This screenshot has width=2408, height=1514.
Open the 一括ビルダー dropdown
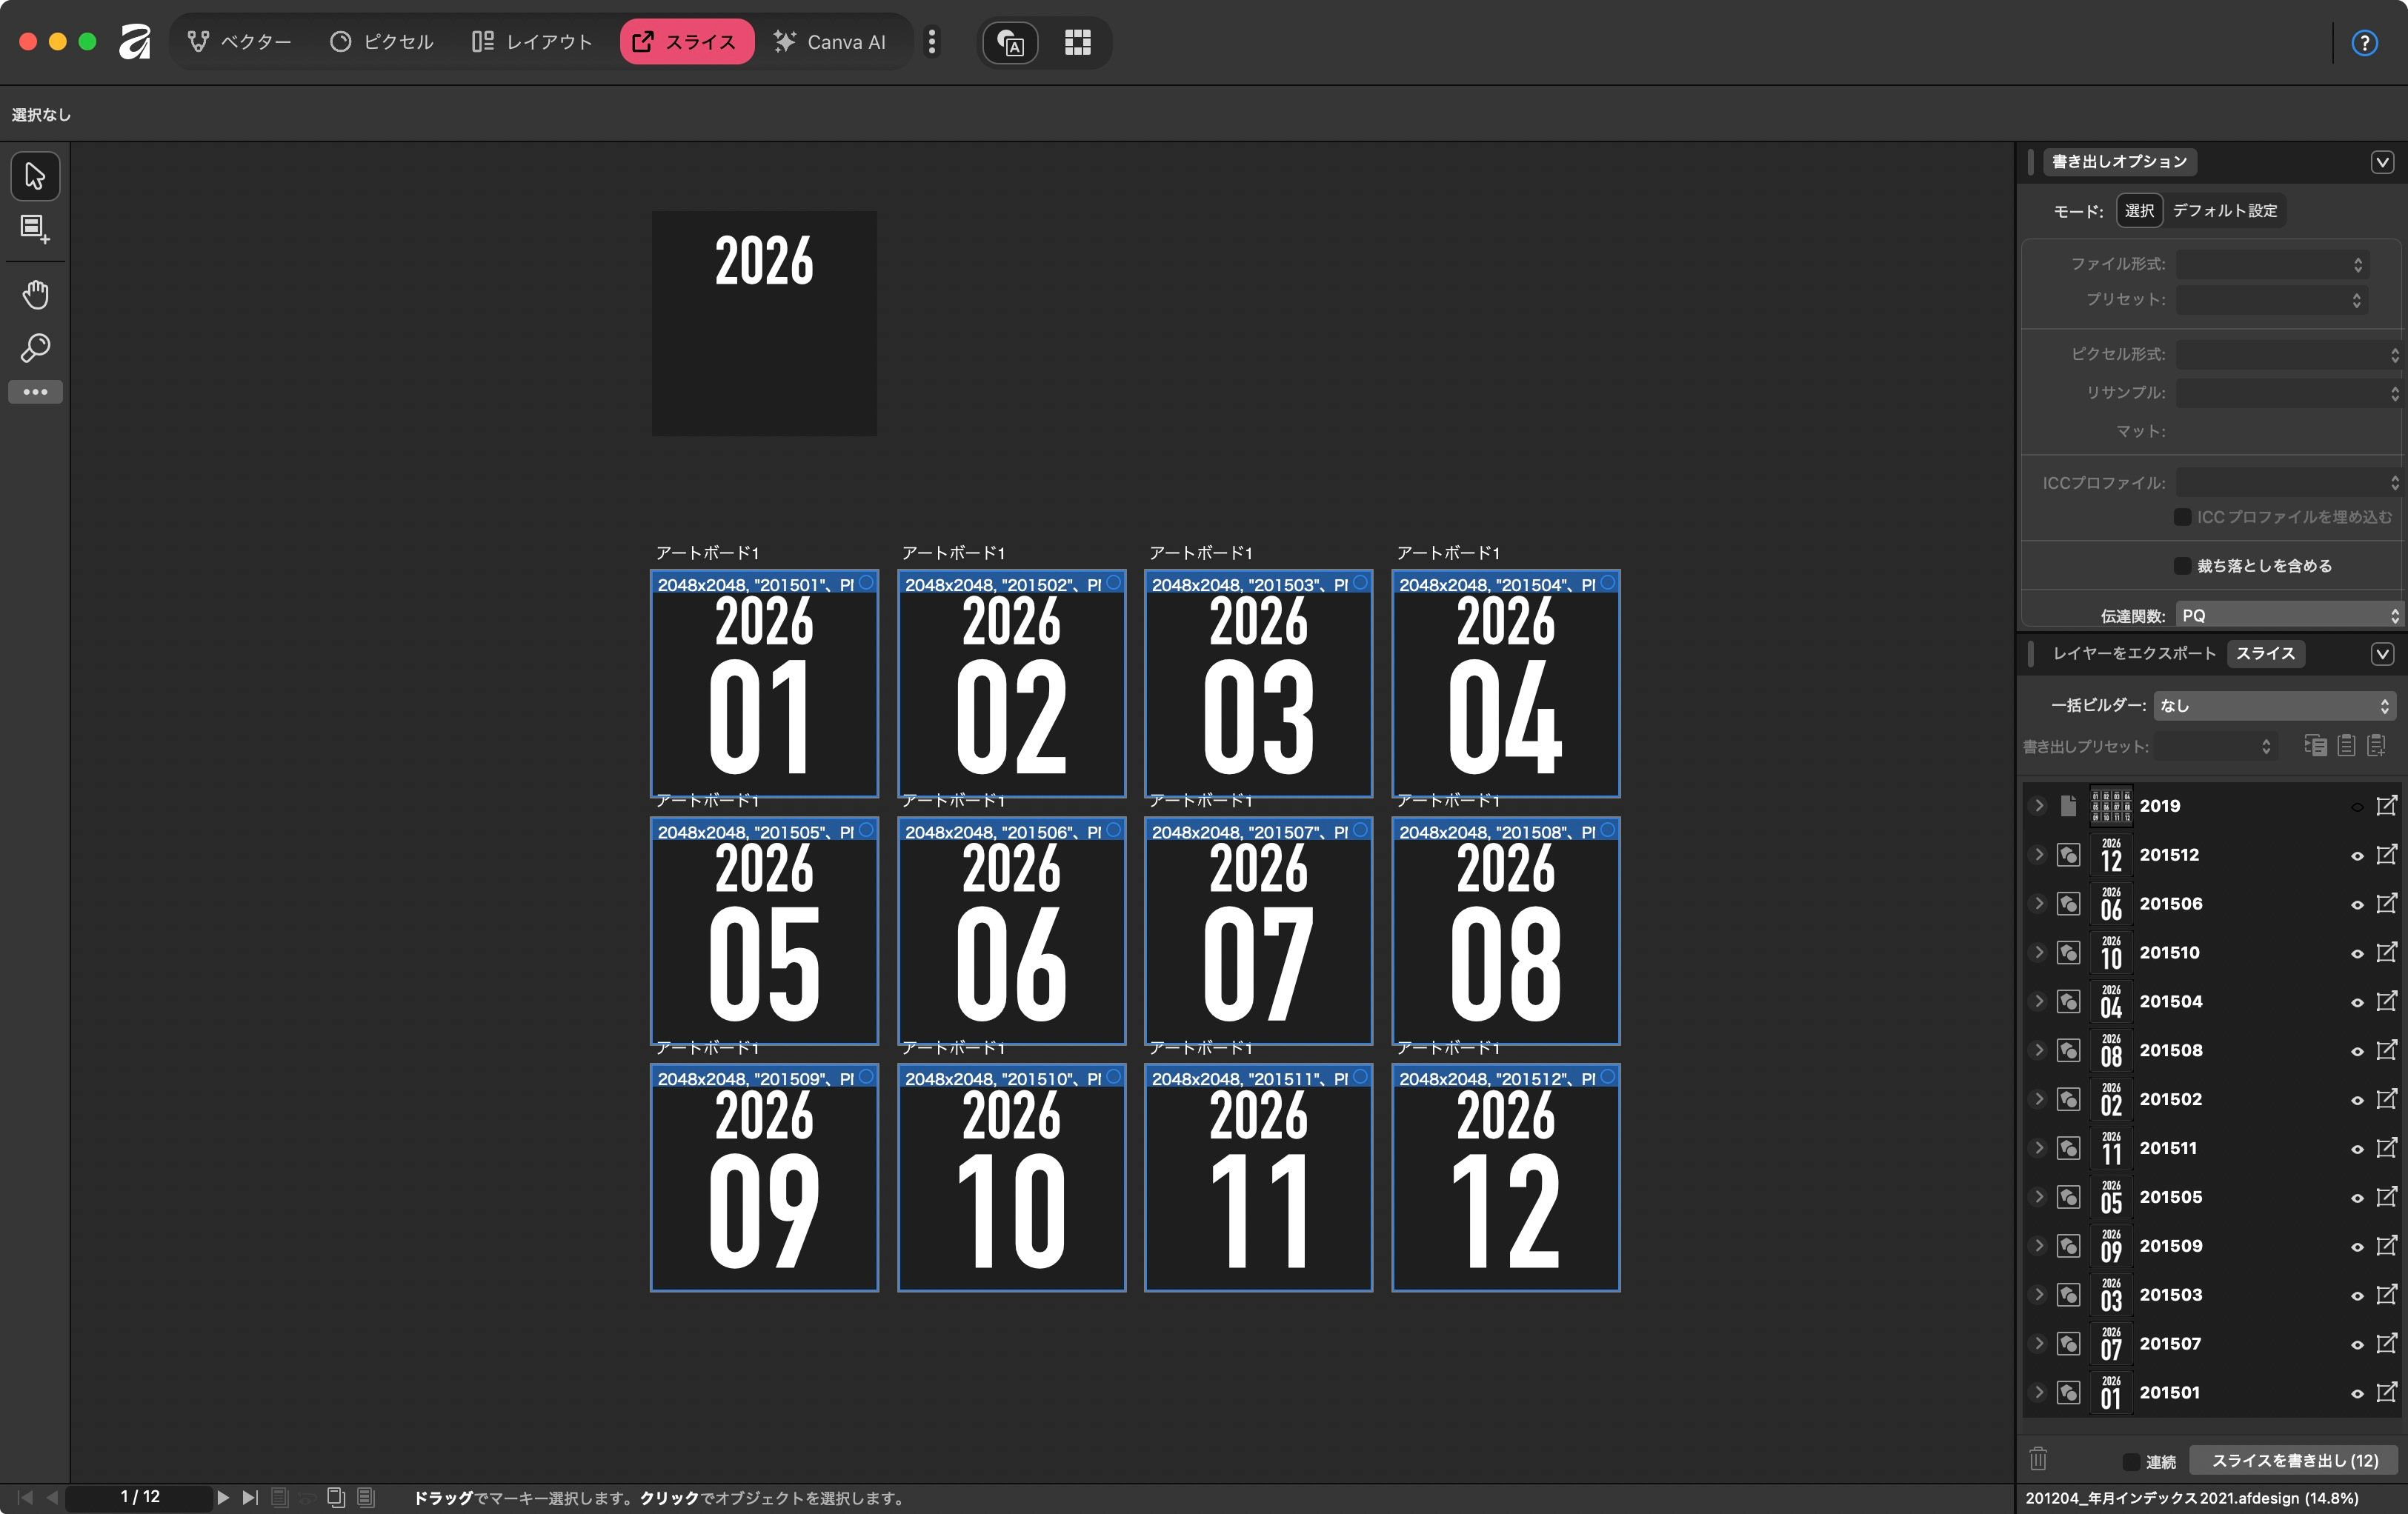click(2274, 706)
